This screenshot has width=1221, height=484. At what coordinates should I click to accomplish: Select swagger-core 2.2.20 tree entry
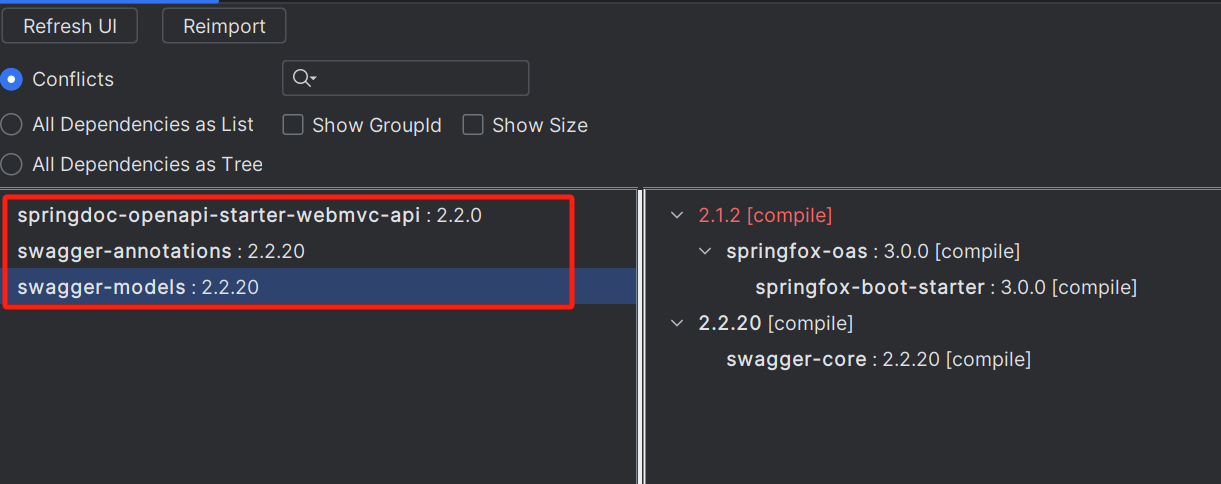click(879, 359)
